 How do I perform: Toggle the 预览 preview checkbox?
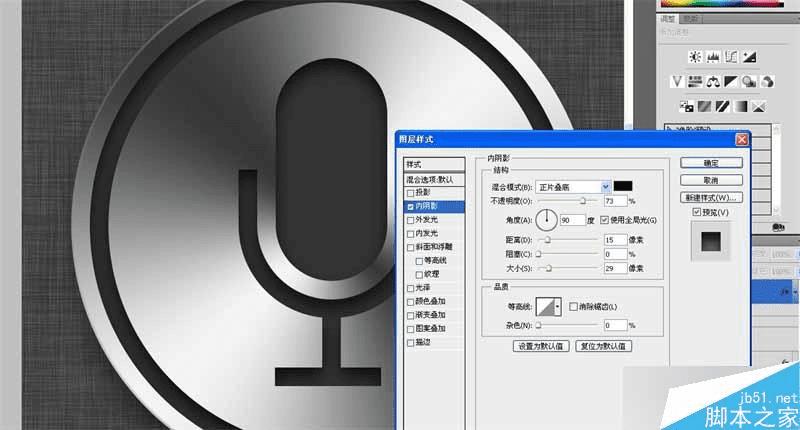(696, 212)
